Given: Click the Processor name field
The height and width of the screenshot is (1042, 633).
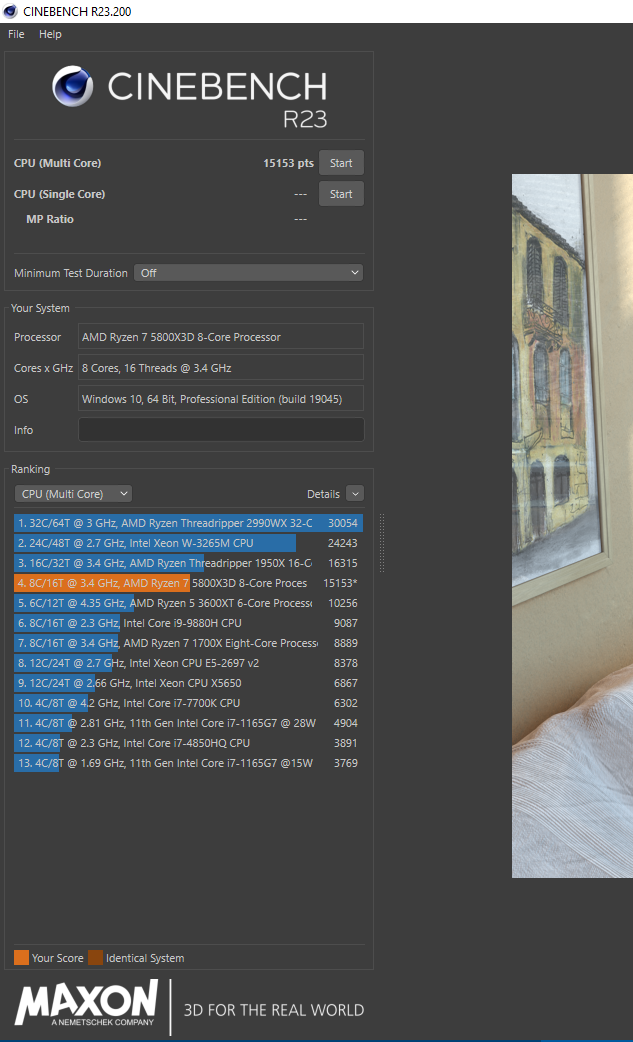Looking at the screenshot, I should point(221,336).
